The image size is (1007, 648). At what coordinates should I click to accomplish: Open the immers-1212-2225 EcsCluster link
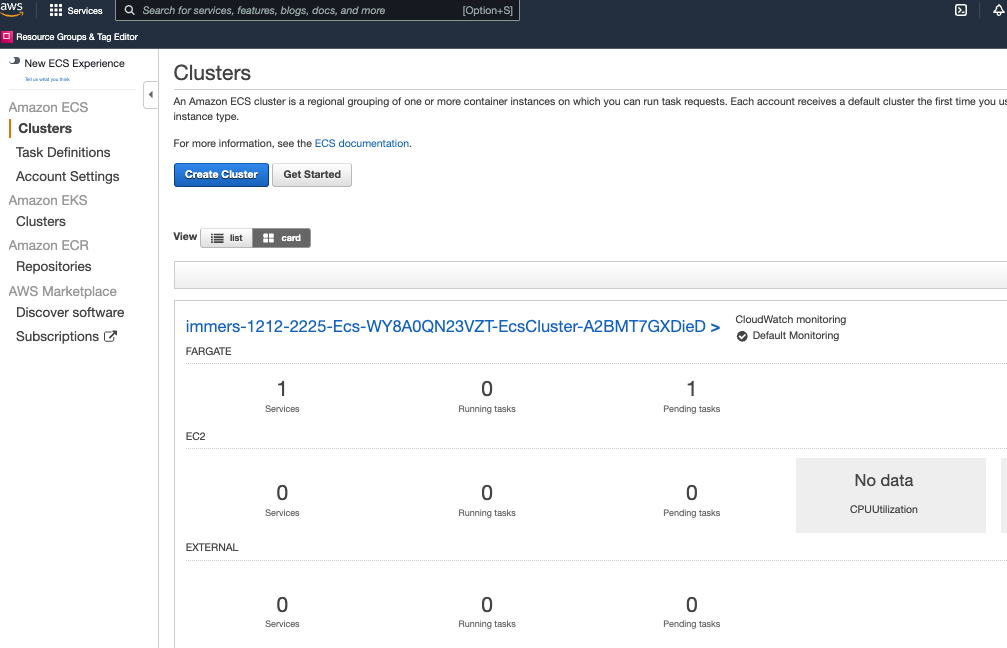click(453, 327)
